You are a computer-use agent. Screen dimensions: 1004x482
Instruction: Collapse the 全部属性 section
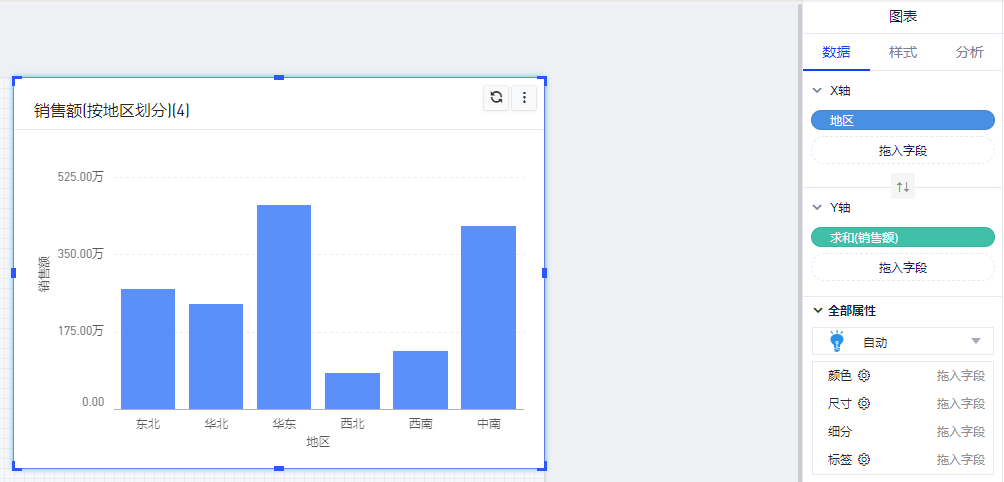[x=818, y=311]
